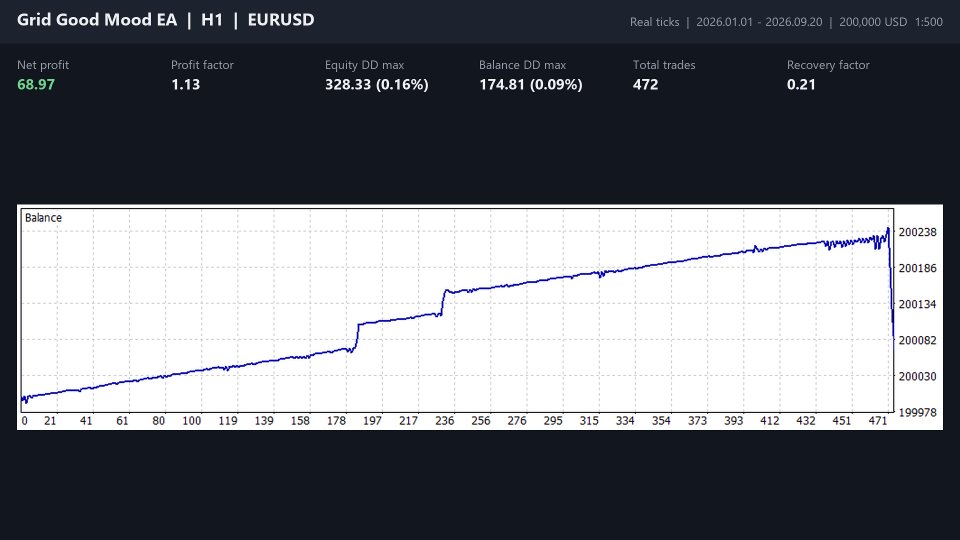This screenshot has height=540, width=960.
Task: Click the y-axis value 200082
Action: pos(917,340)
